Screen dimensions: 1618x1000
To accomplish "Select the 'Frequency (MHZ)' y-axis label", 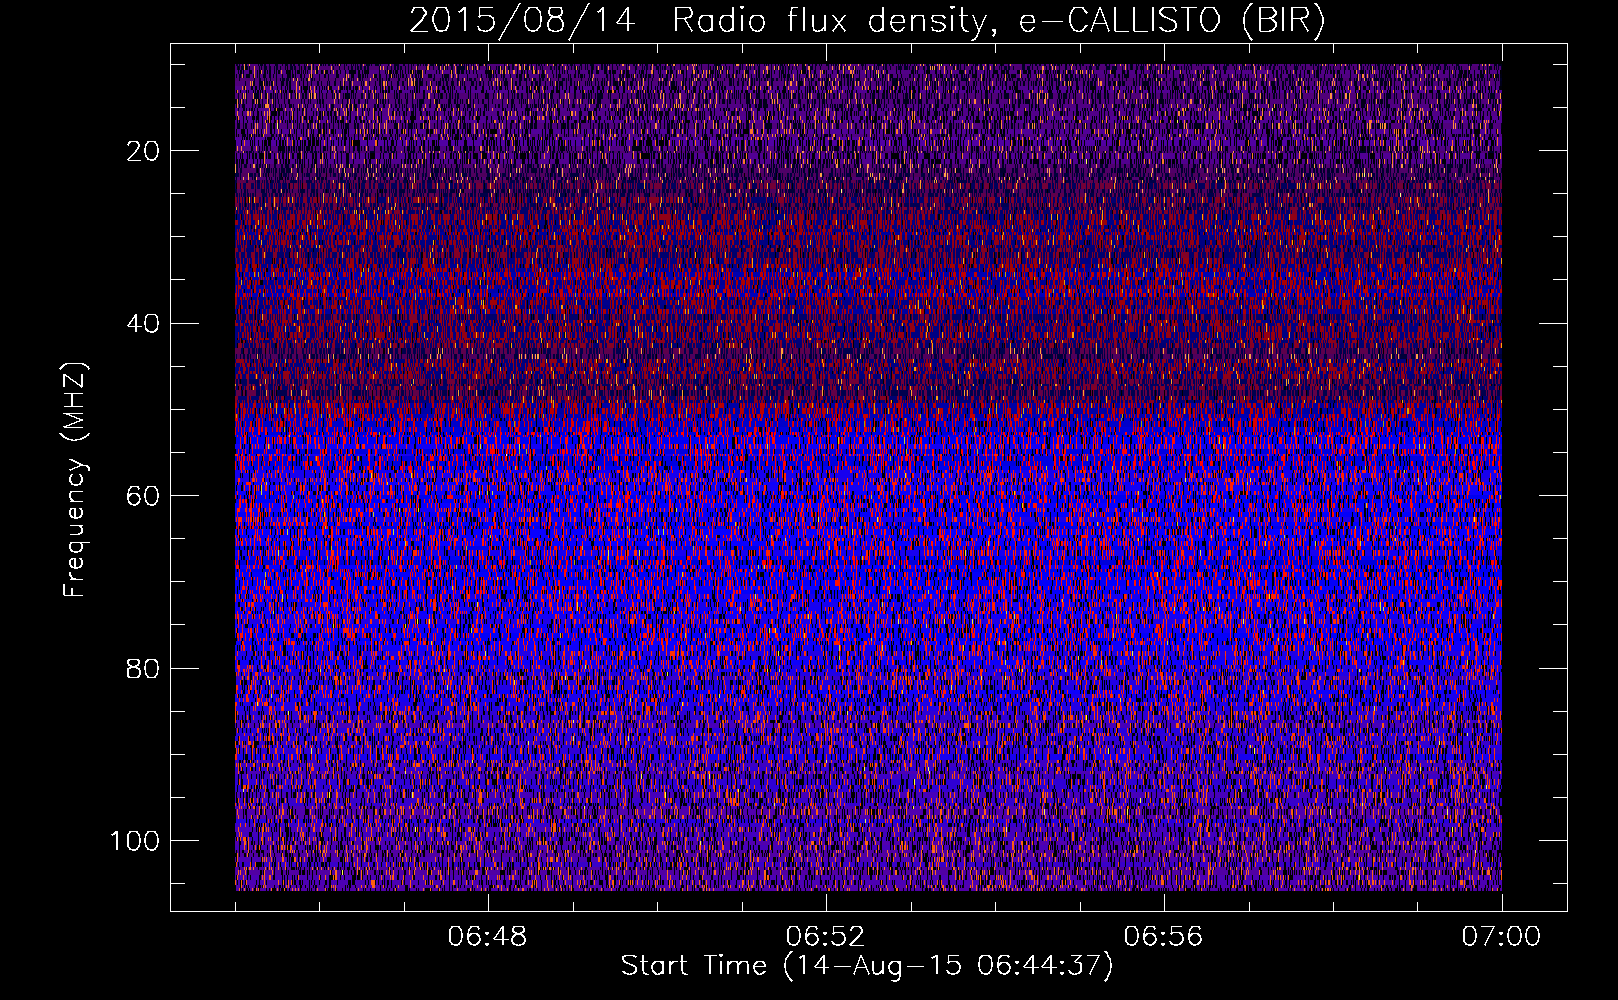I will (x=76, y=480).
